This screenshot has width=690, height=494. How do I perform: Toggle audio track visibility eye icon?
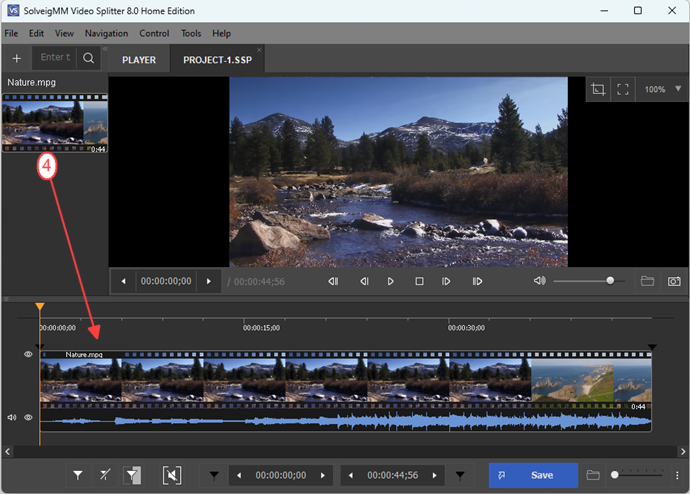(x=28, y=418)
